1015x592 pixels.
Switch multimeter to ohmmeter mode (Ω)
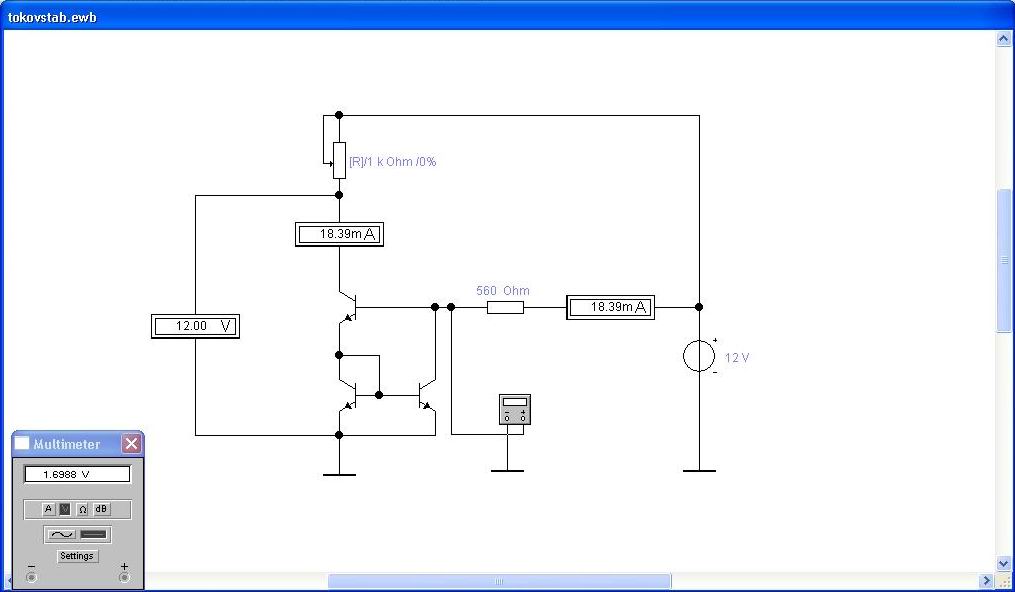pos(83,509)
